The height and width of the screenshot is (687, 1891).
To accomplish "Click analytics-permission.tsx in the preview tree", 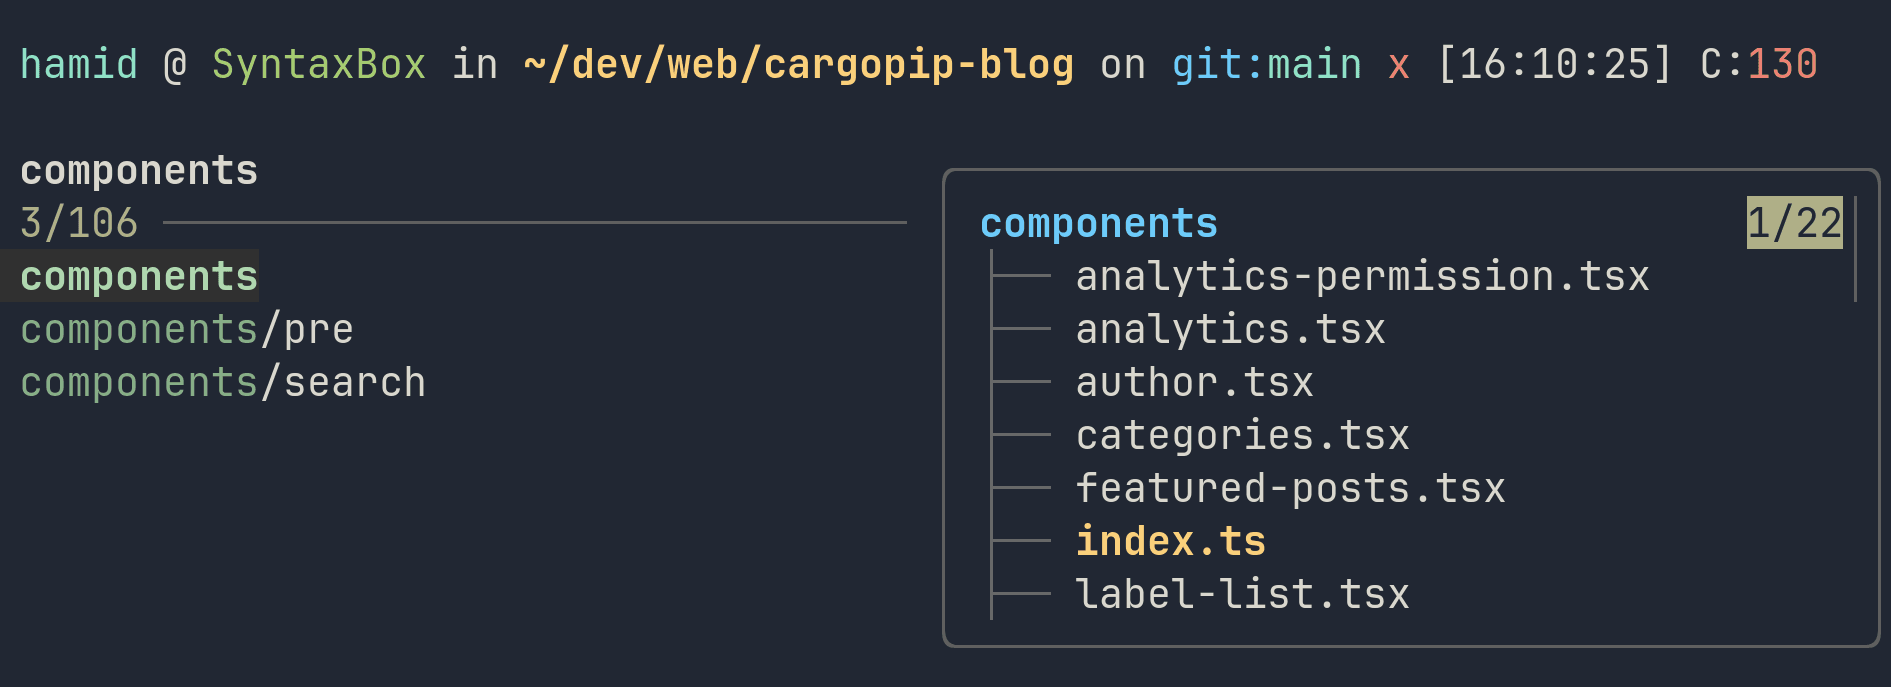I will click(x=1361, y=277).
